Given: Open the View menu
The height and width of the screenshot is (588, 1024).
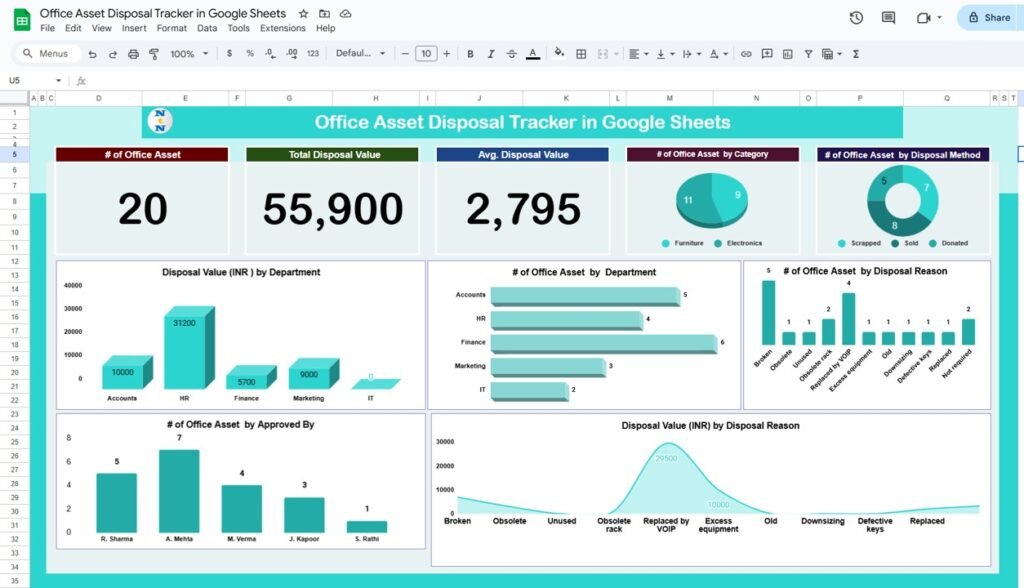Looking at the screenshot, I should (x=101, y=28).
